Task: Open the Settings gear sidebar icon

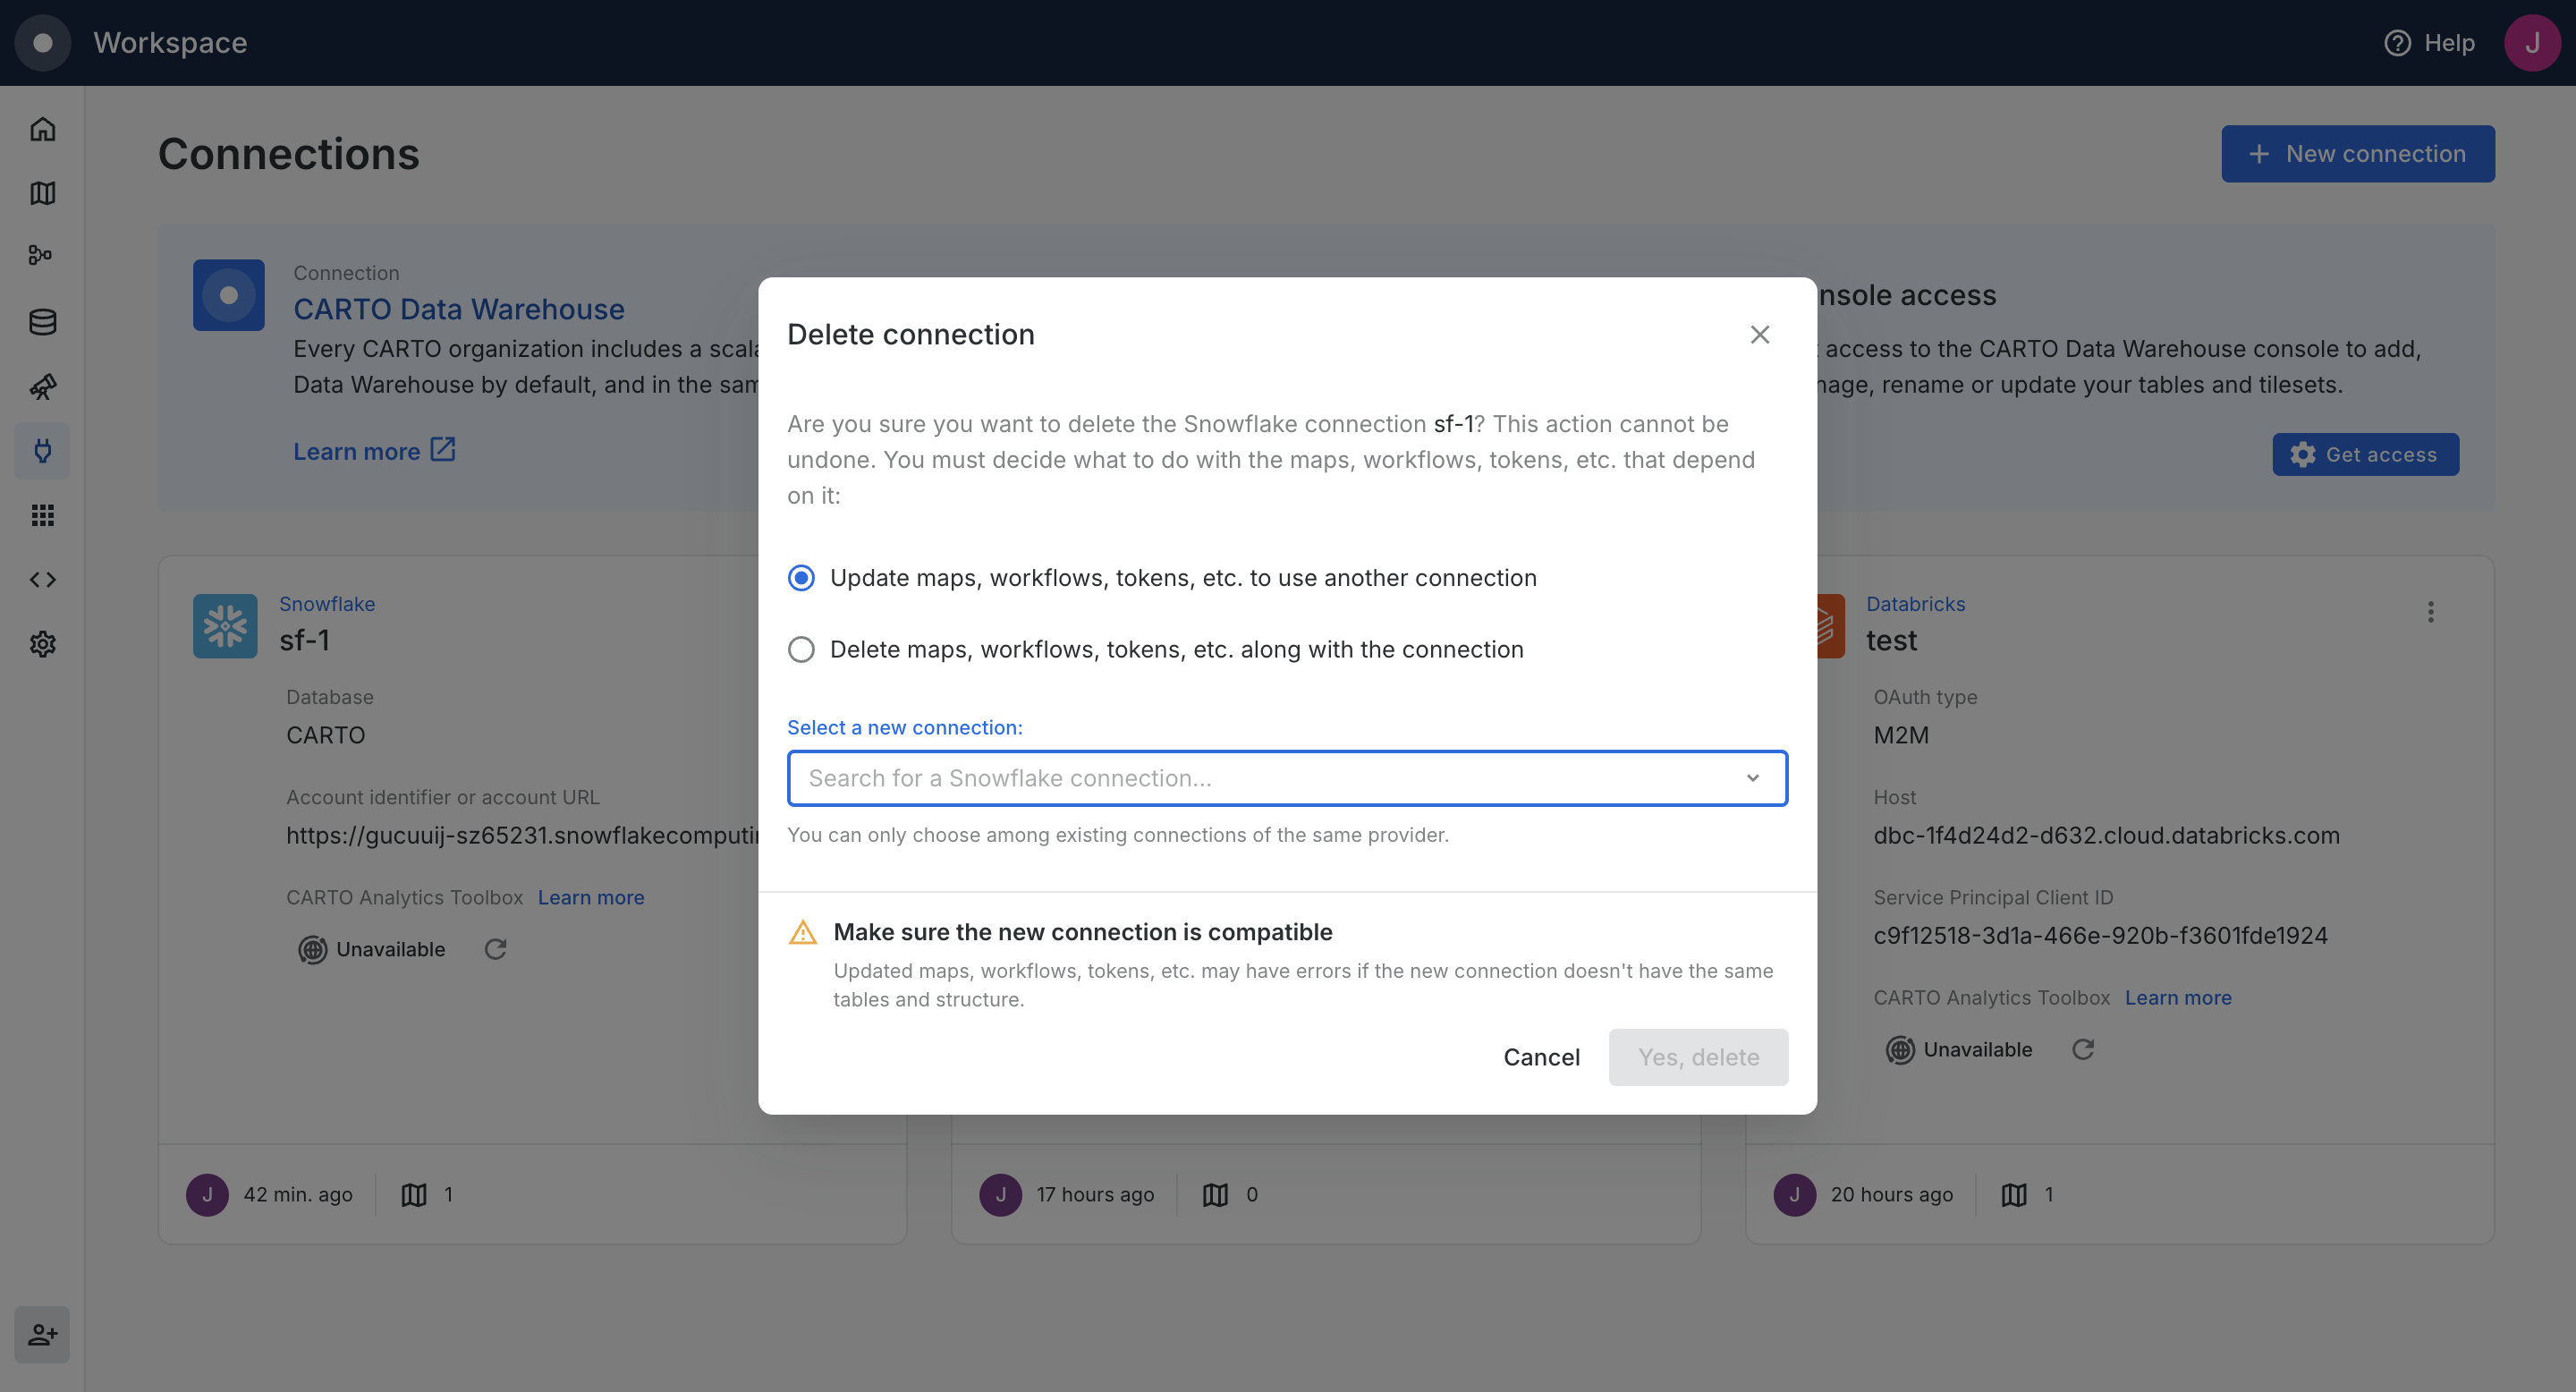Action: point(42,644)
